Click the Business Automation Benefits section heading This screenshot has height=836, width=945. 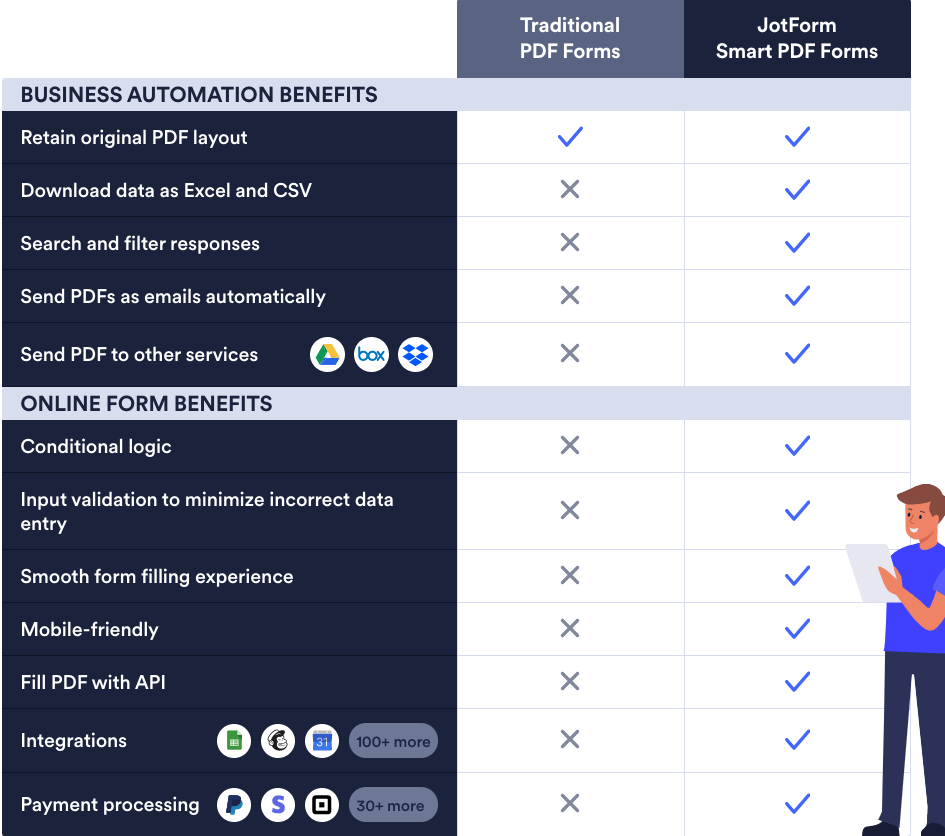click(199, 95)
